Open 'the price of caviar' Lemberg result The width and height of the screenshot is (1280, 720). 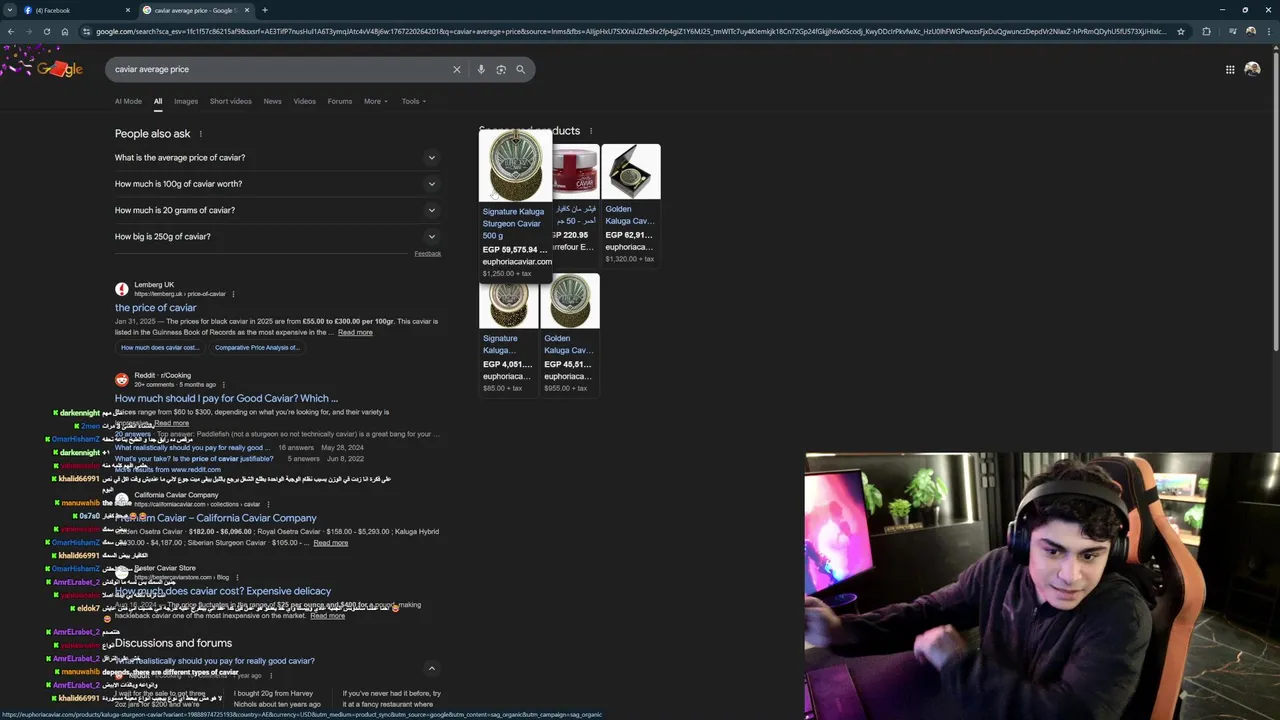[155, 307]
